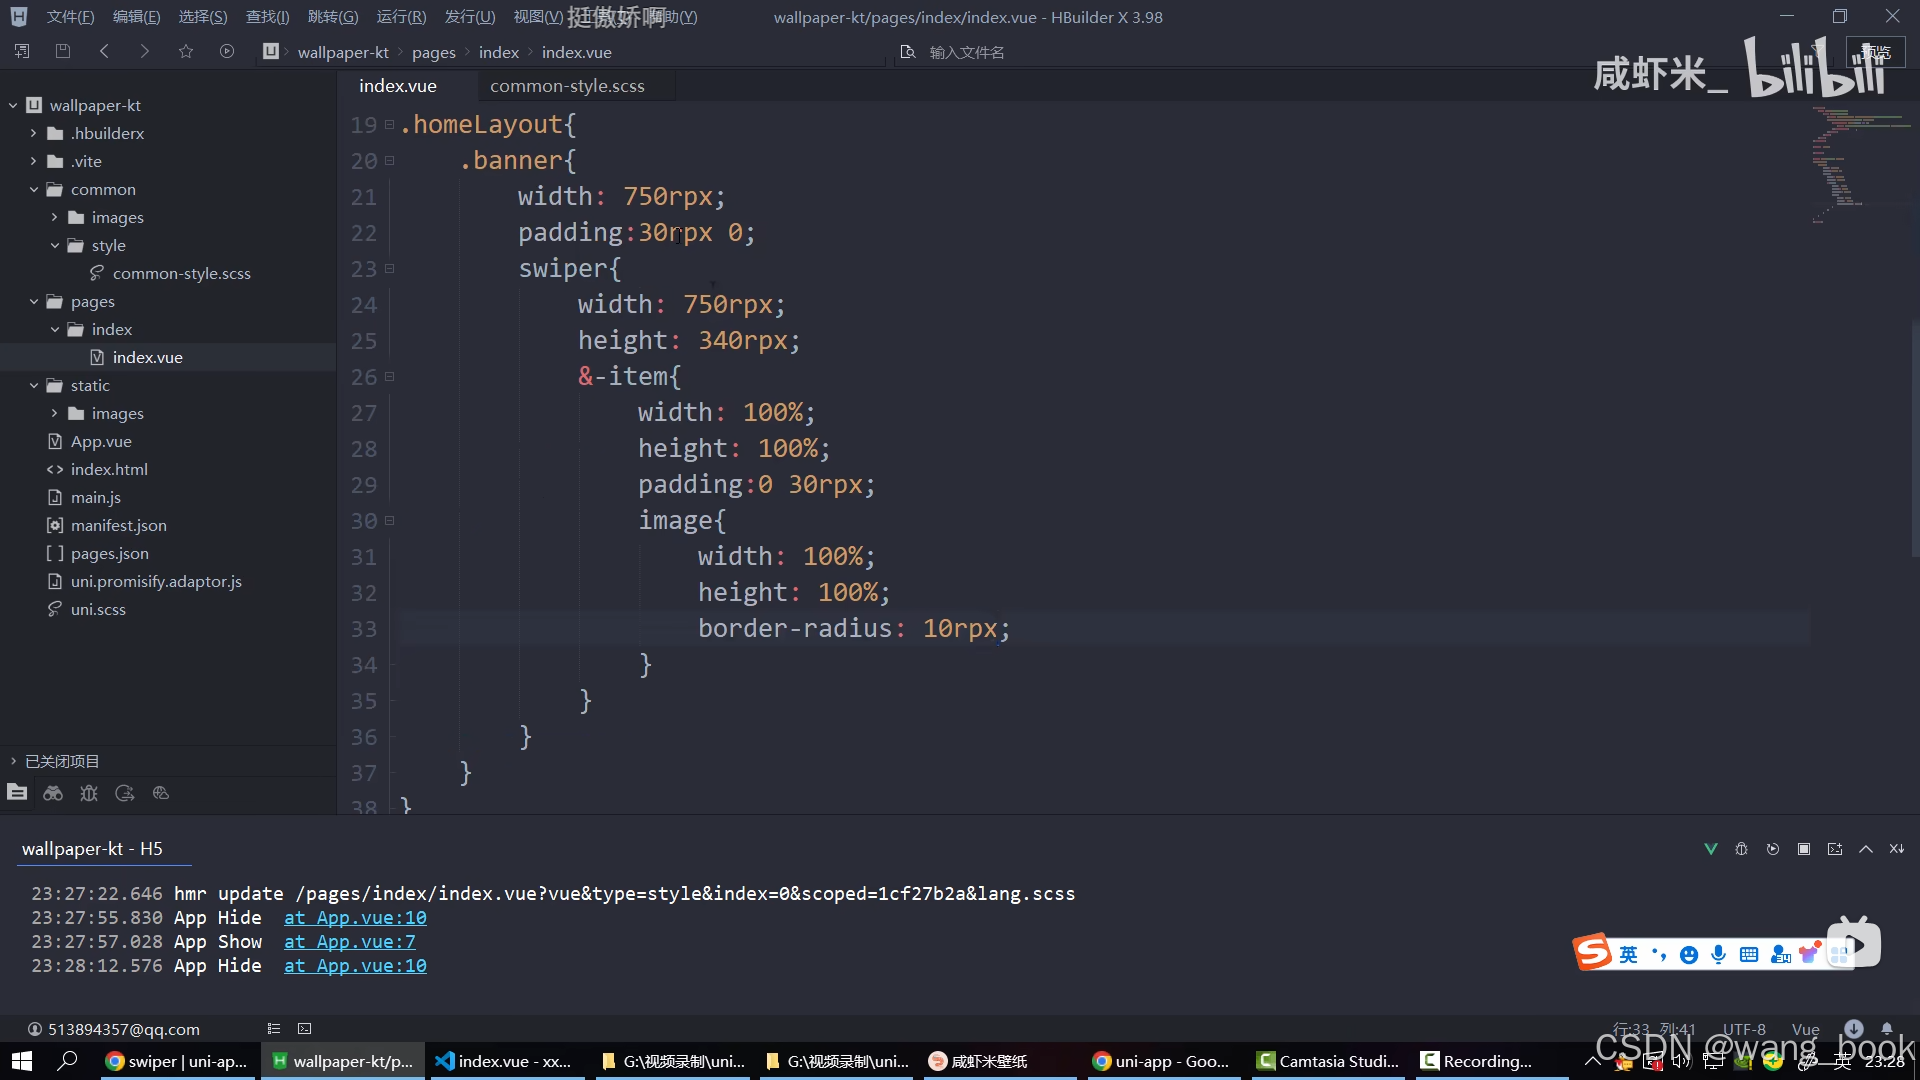Open a new terminal with the console icon
The height and width of the screenshot is (1080, 1920).
(1835, 849)
